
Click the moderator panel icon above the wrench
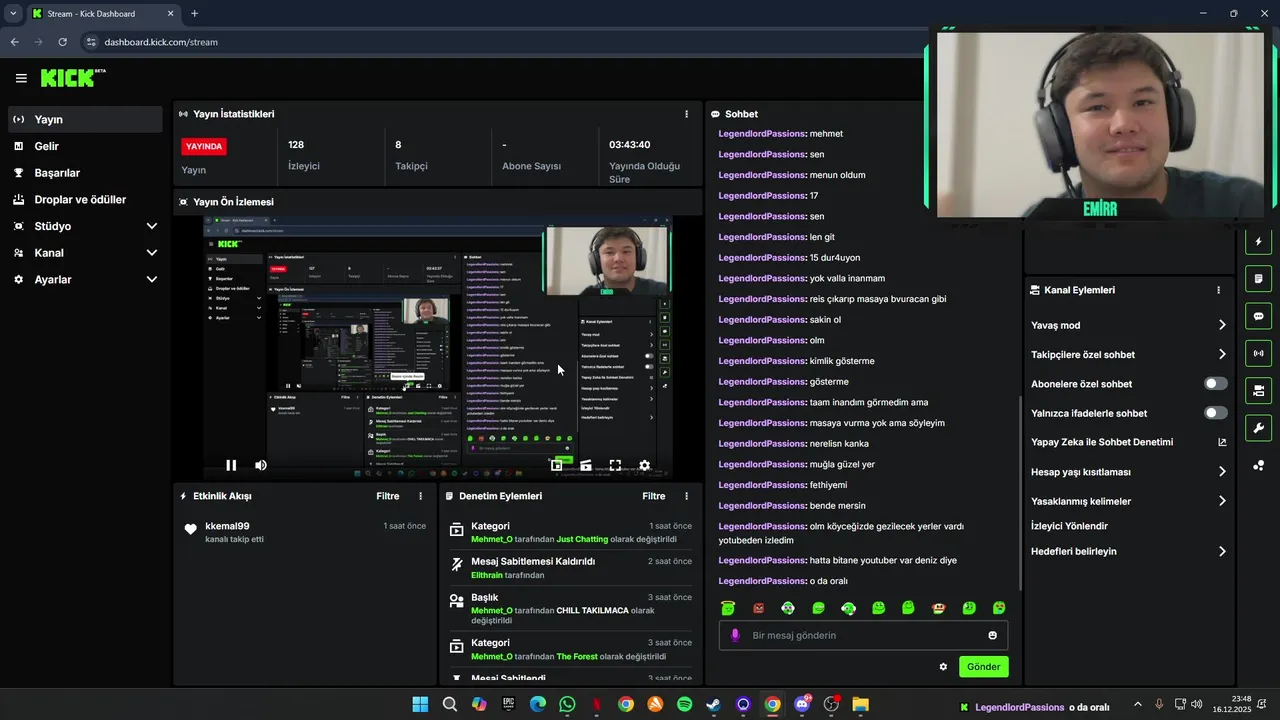[x=1258, y=390]
